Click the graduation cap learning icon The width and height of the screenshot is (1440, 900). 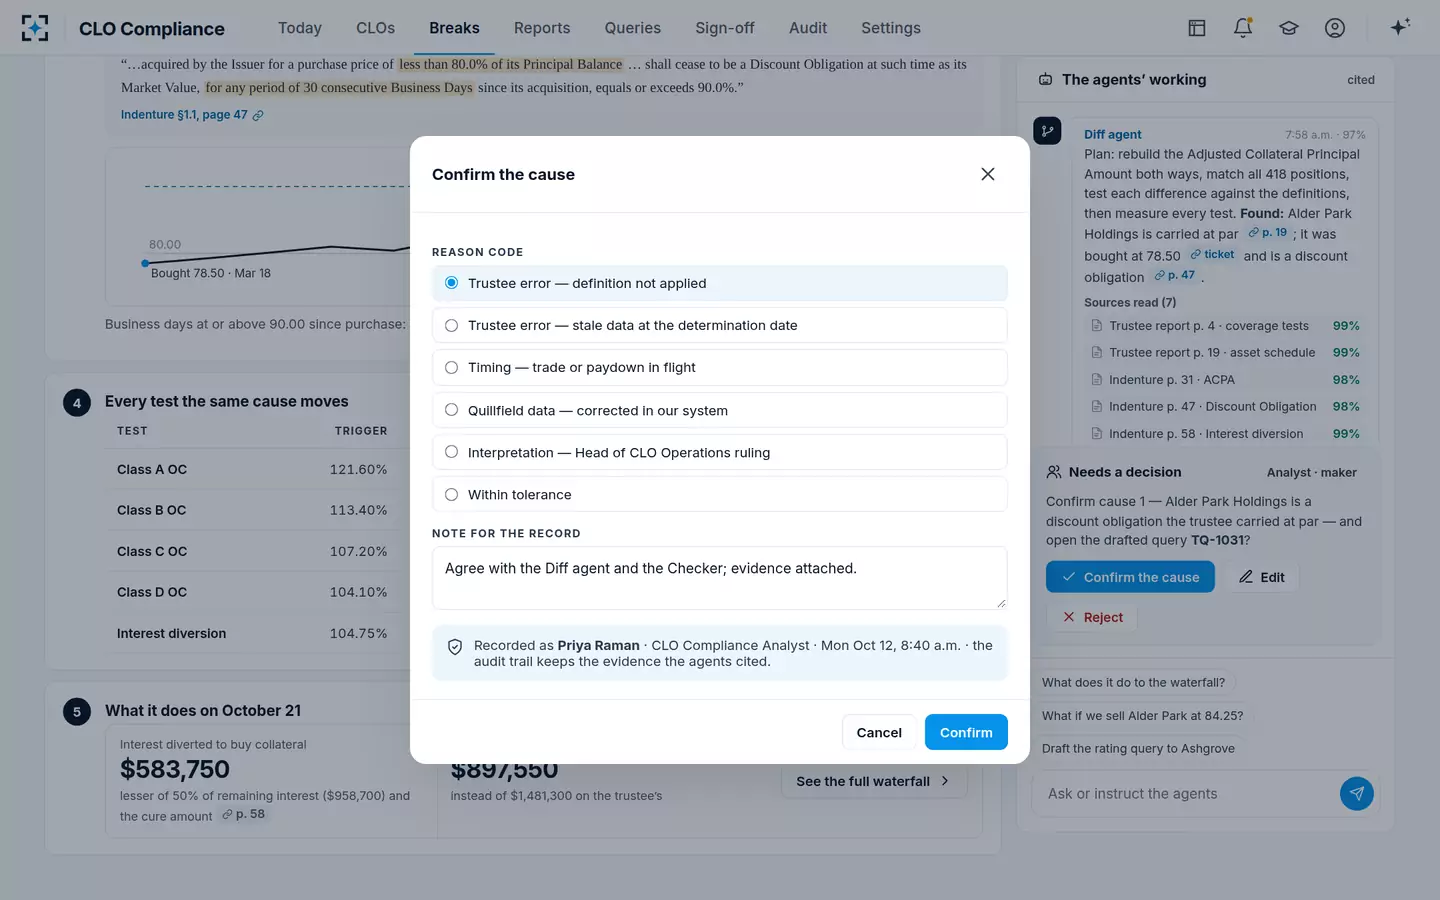click(x=1289, y=28)
